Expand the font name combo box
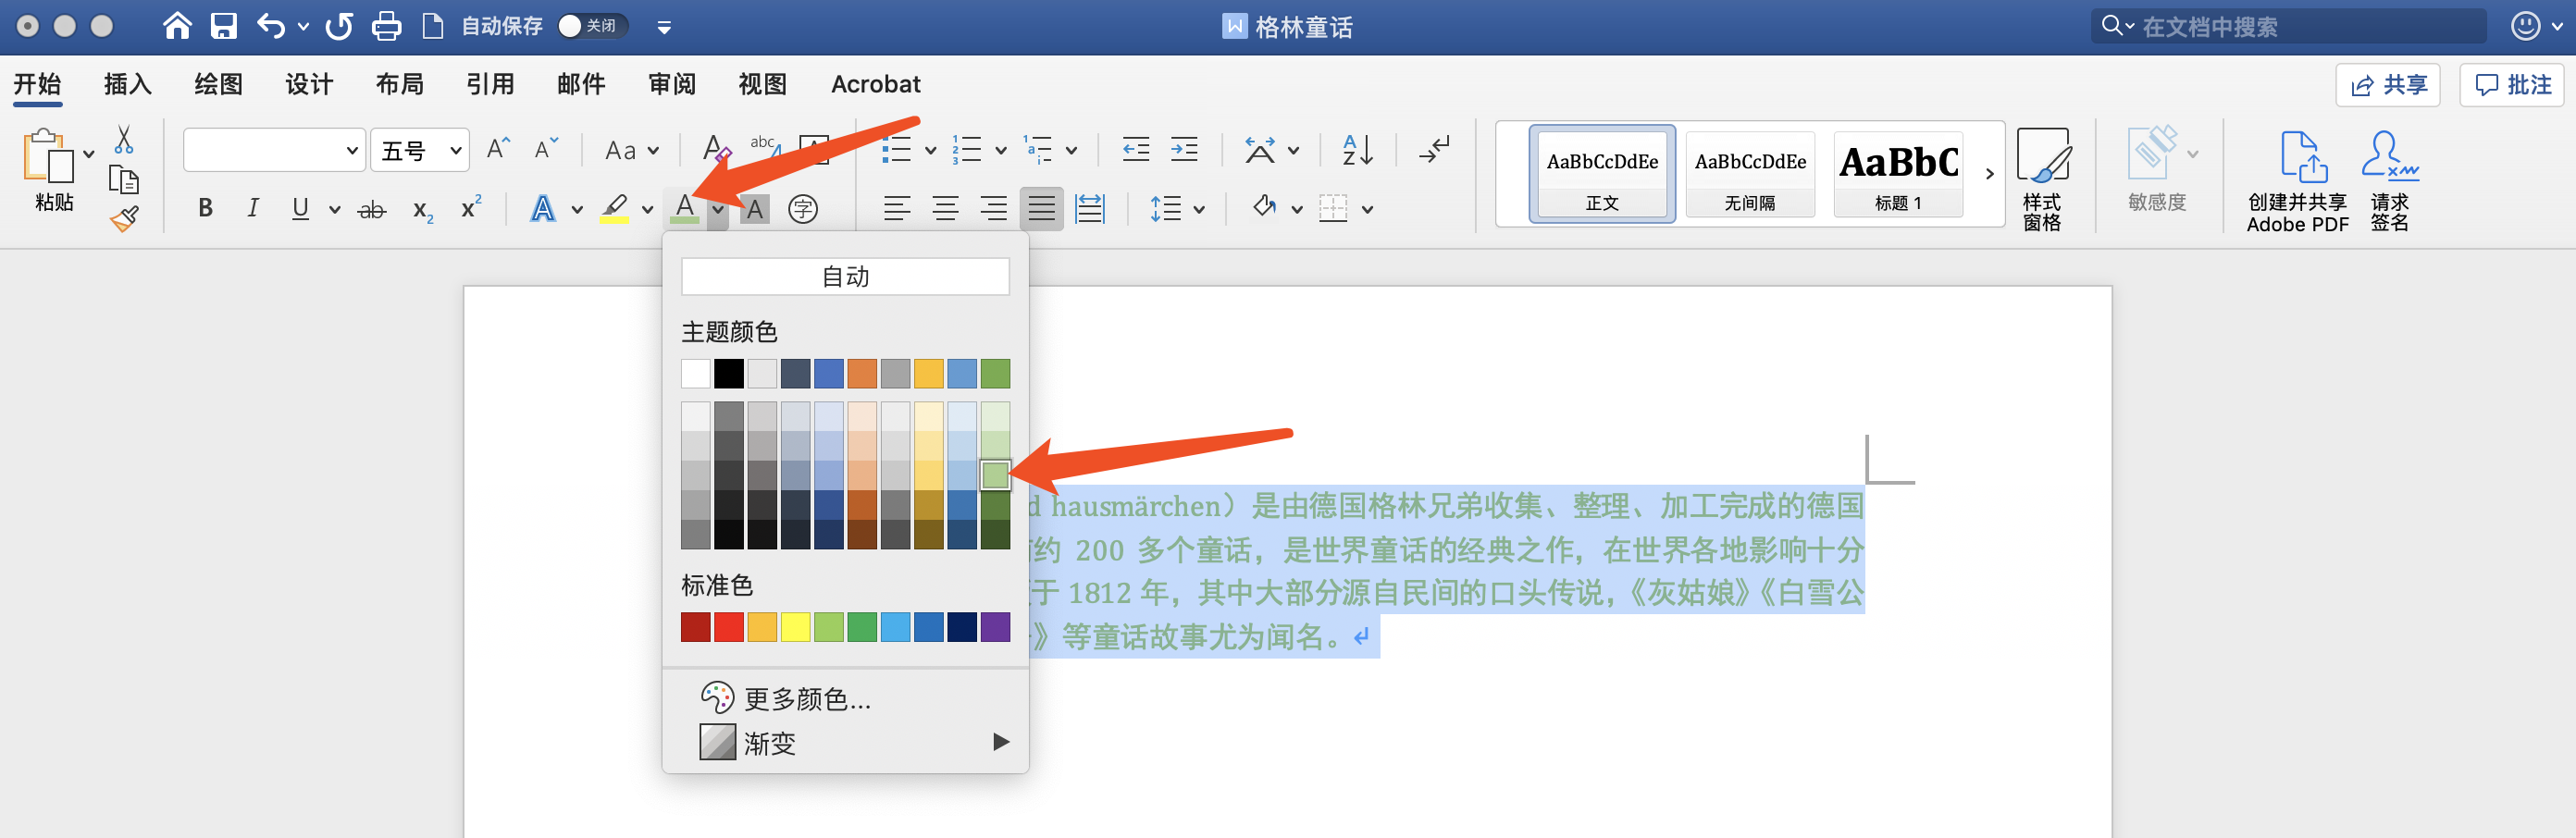2576x838 pixels. pos(351,151)
